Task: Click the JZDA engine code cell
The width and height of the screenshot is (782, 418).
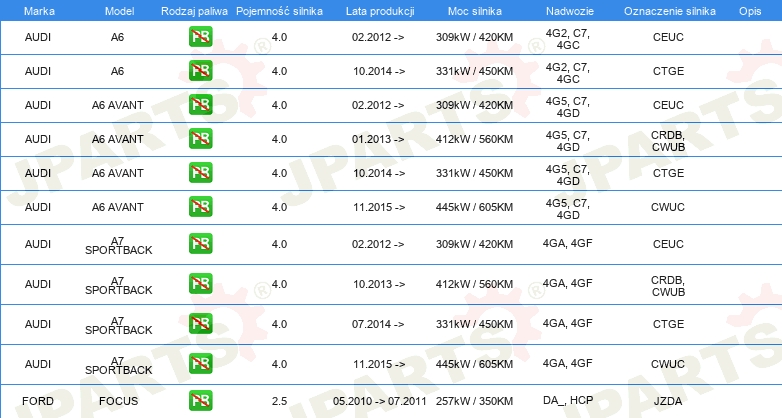Action: 667,401
